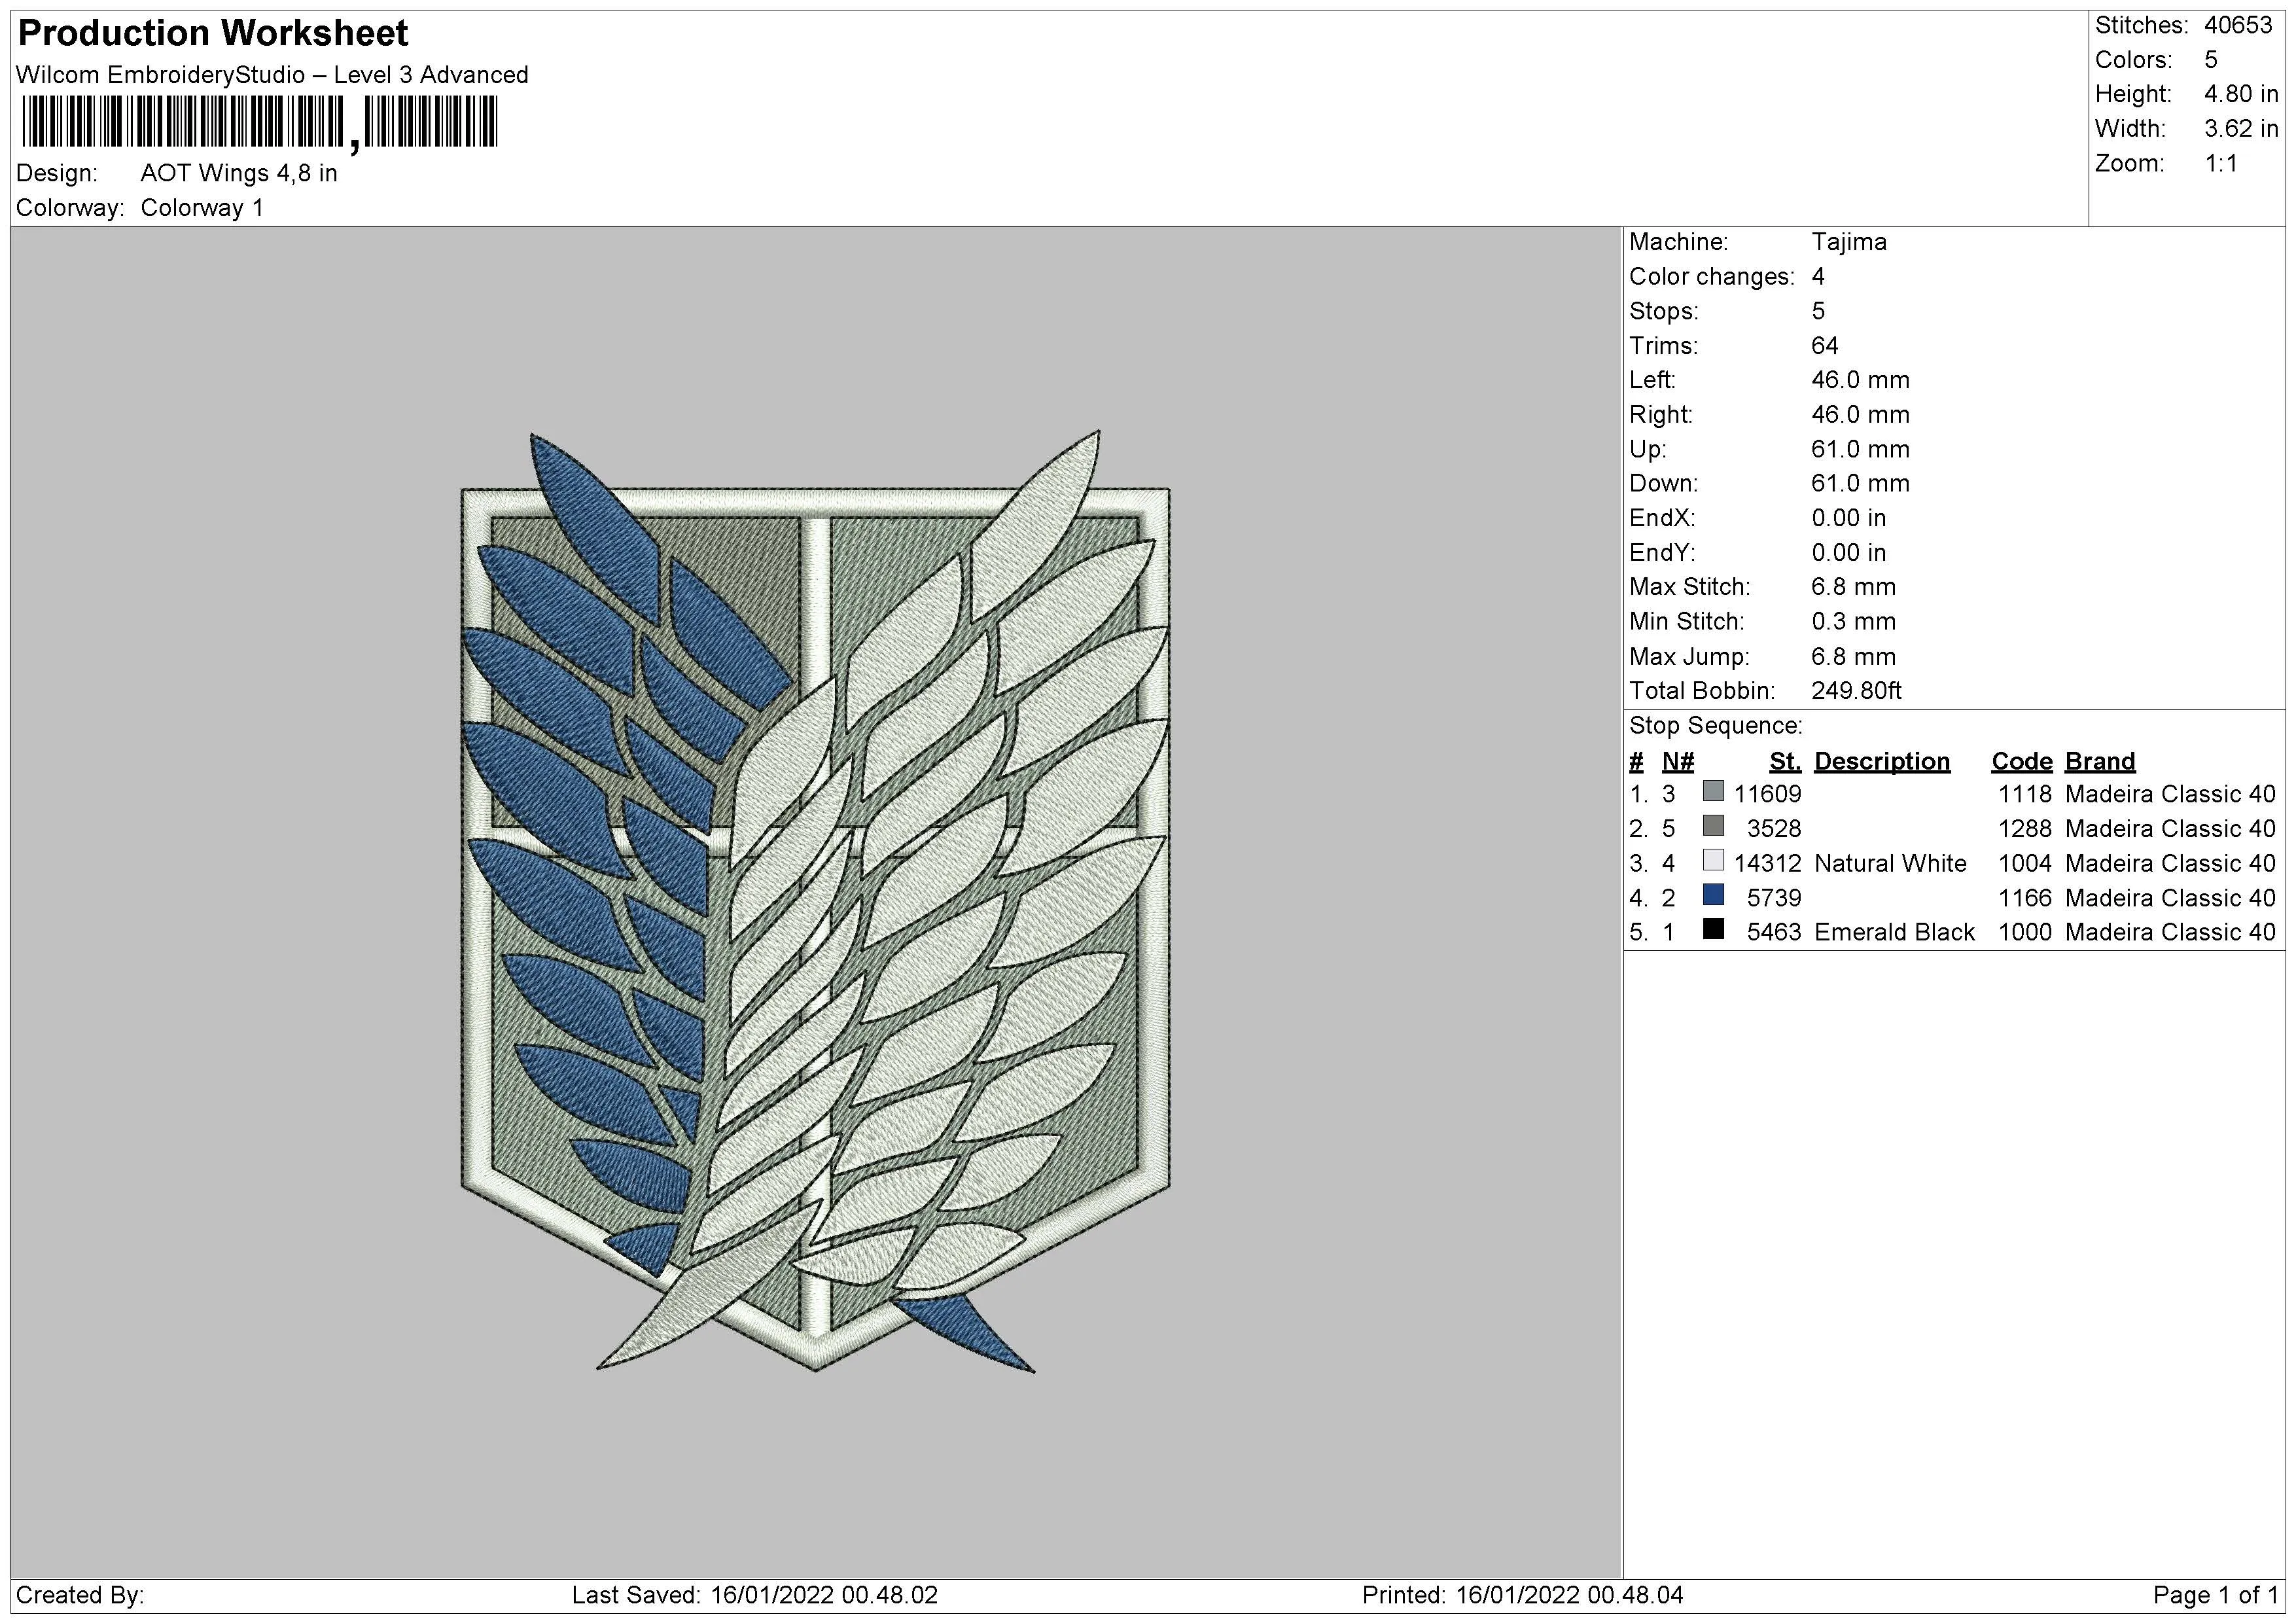Image resolution: width=2296 pixels, height=1623 pixels.
Task: Click the Trims value 64
Action: 1825,346
